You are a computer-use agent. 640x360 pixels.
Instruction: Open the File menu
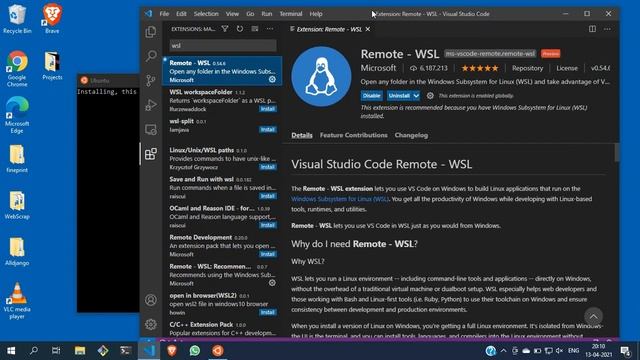click(x=164, y=14)
